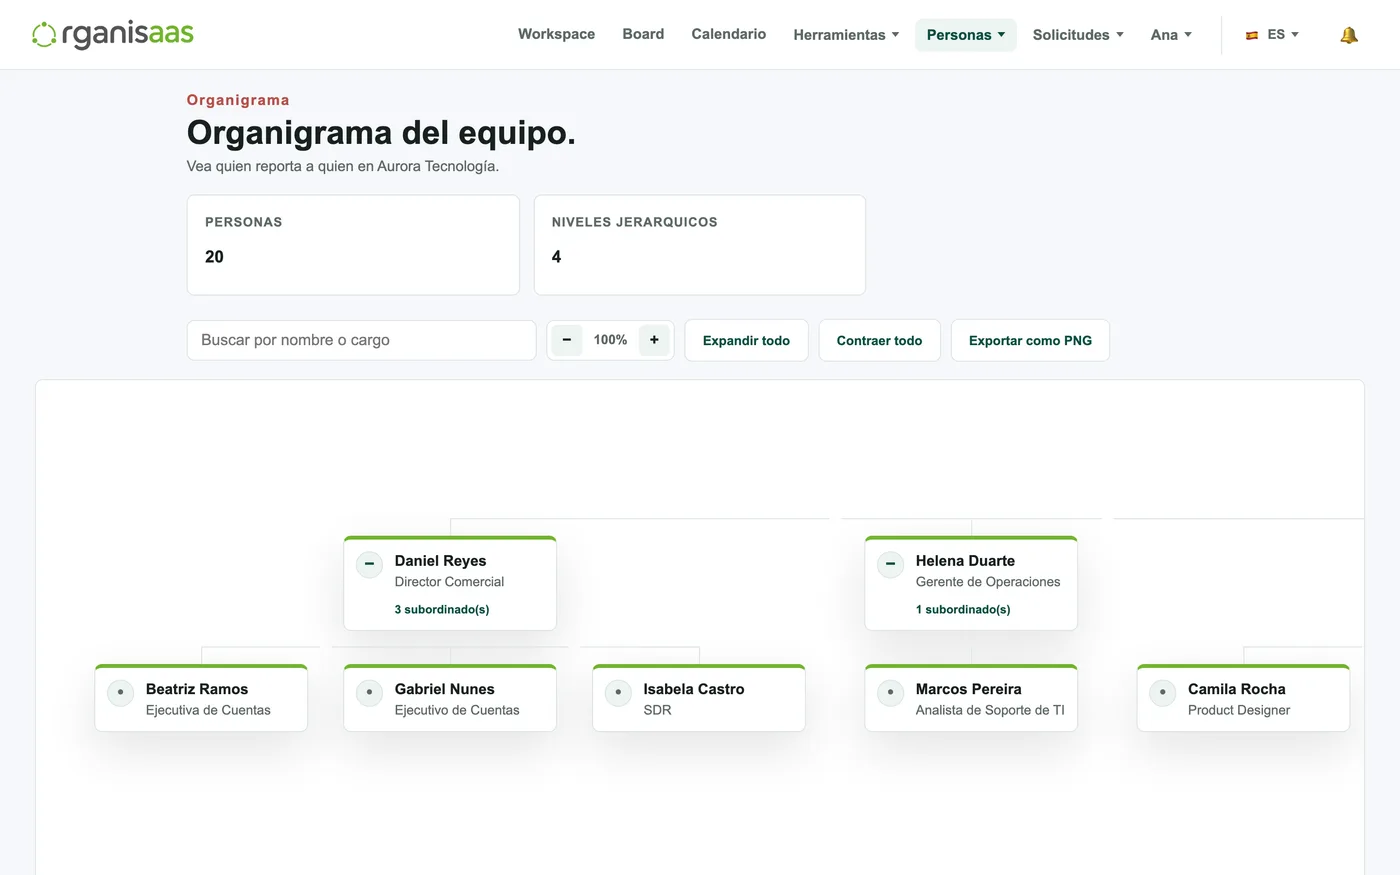Open the Board page

[x=643, y=34]
